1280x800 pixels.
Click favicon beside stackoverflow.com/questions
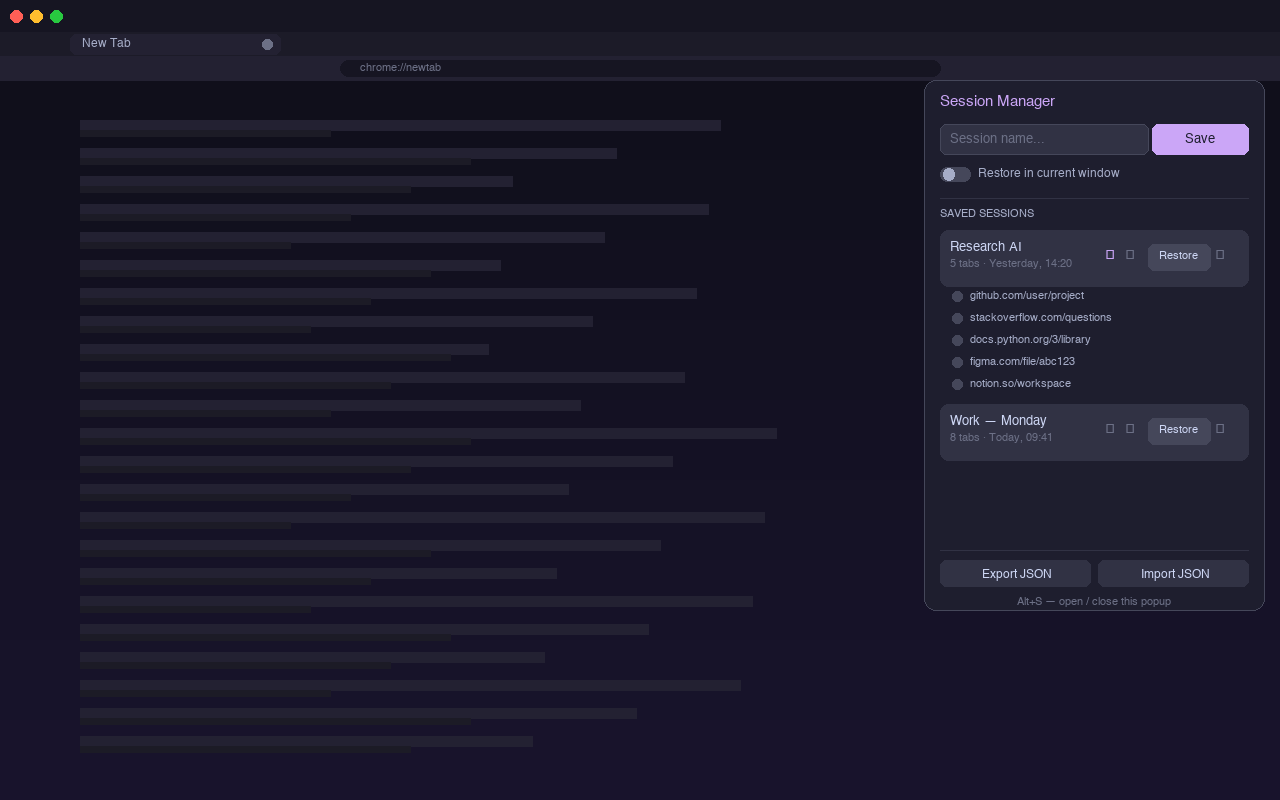[x=957, y=319]
